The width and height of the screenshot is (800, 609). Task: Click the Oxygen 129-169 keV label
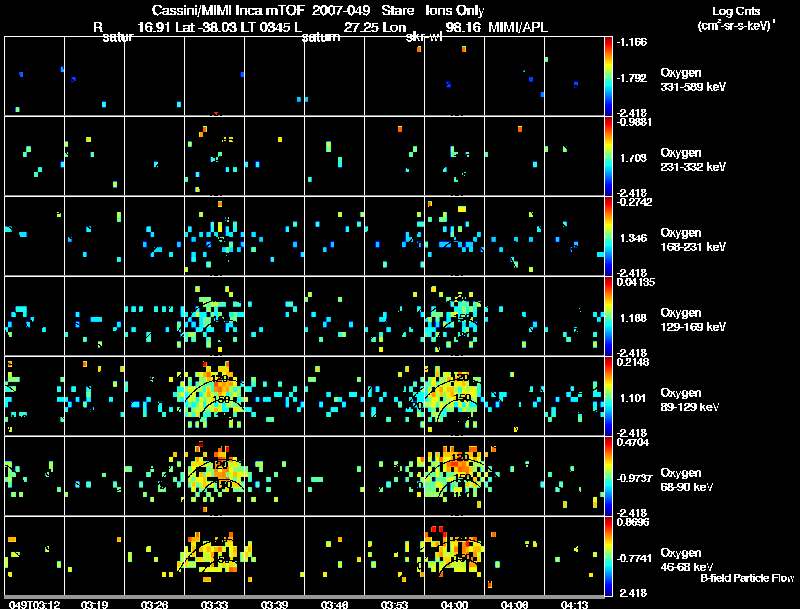[693, 320]
